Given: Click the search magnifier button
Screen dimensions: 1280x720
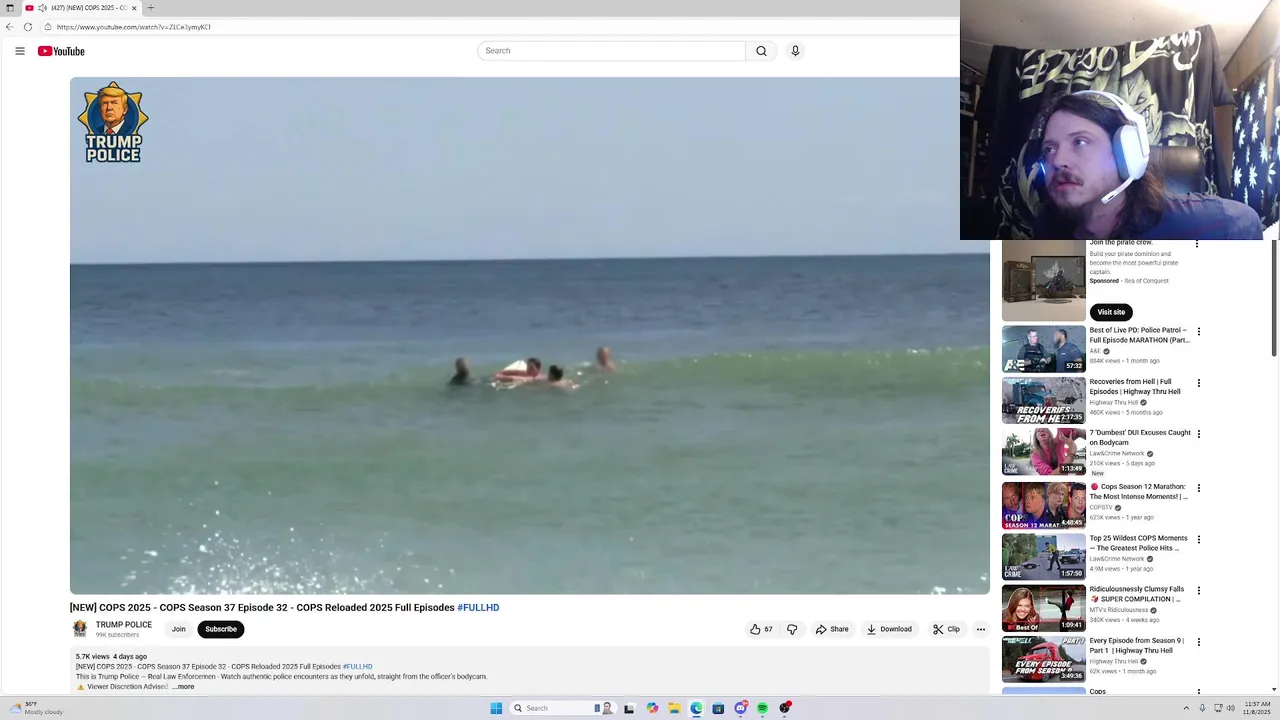Looking at the screenshot, I should (x=761, y=51).
